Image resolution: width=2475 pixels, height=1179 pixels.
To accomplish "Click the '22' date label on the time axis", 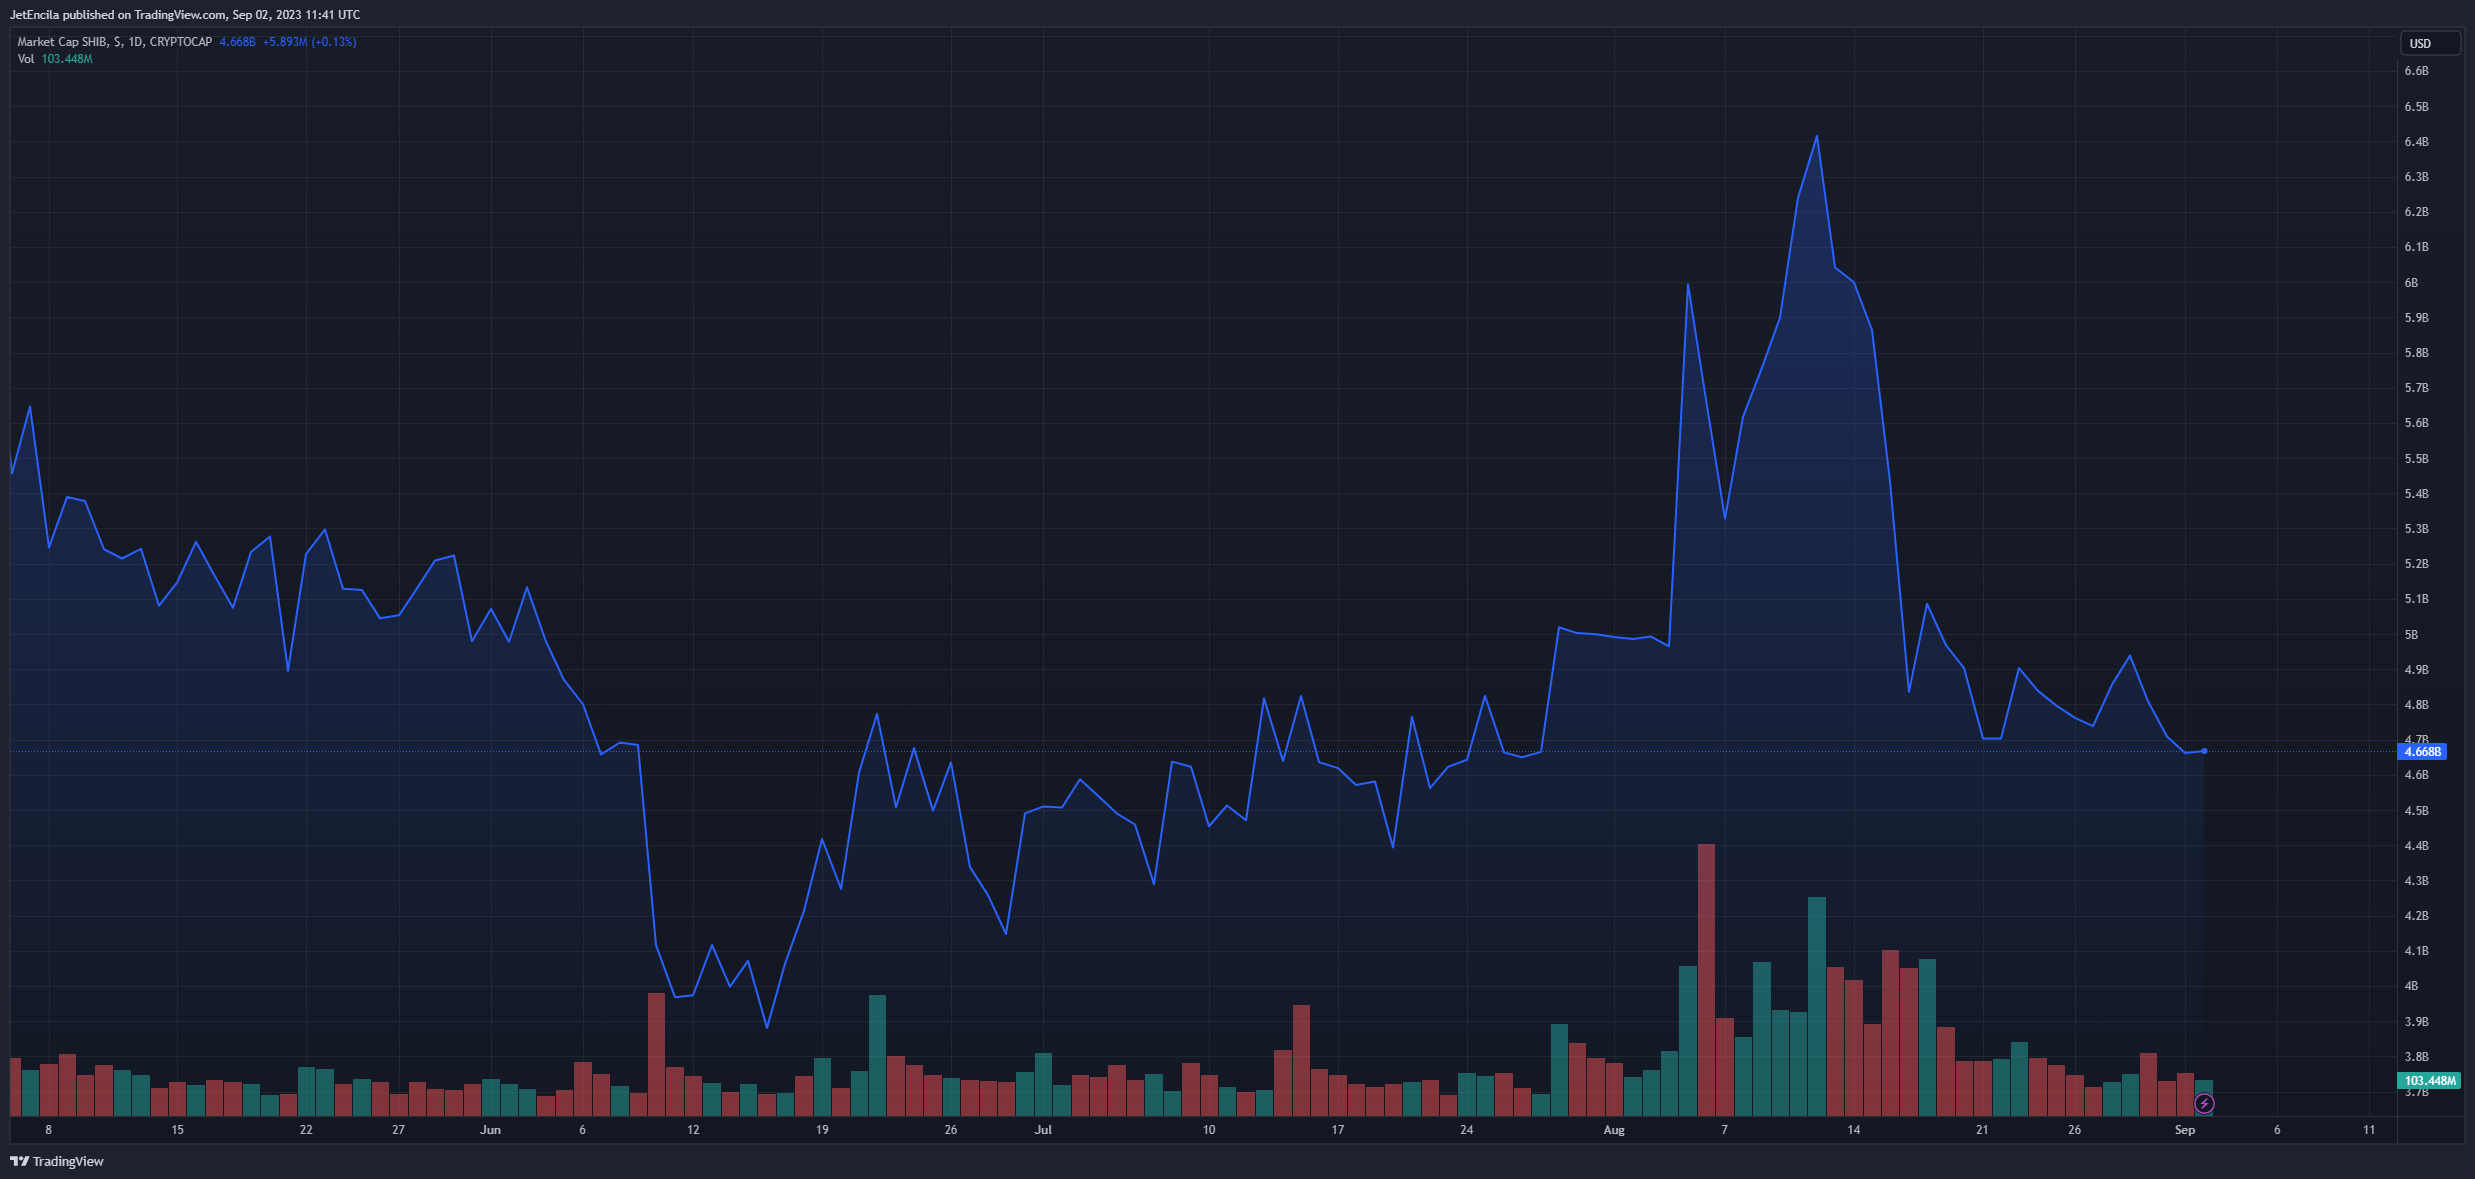I will 306,1130.
